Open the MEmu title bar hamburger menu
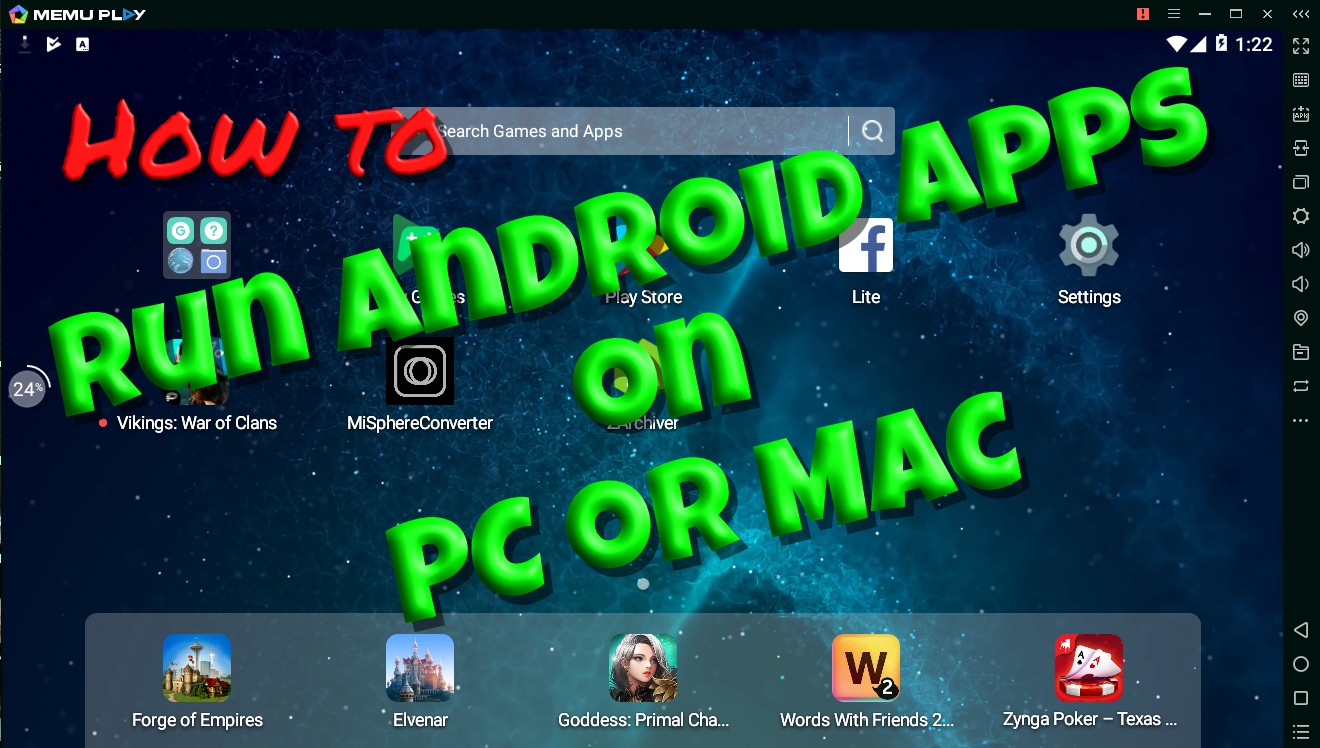This screenshot has width=1320, height=748. [x=1173, y=14]
